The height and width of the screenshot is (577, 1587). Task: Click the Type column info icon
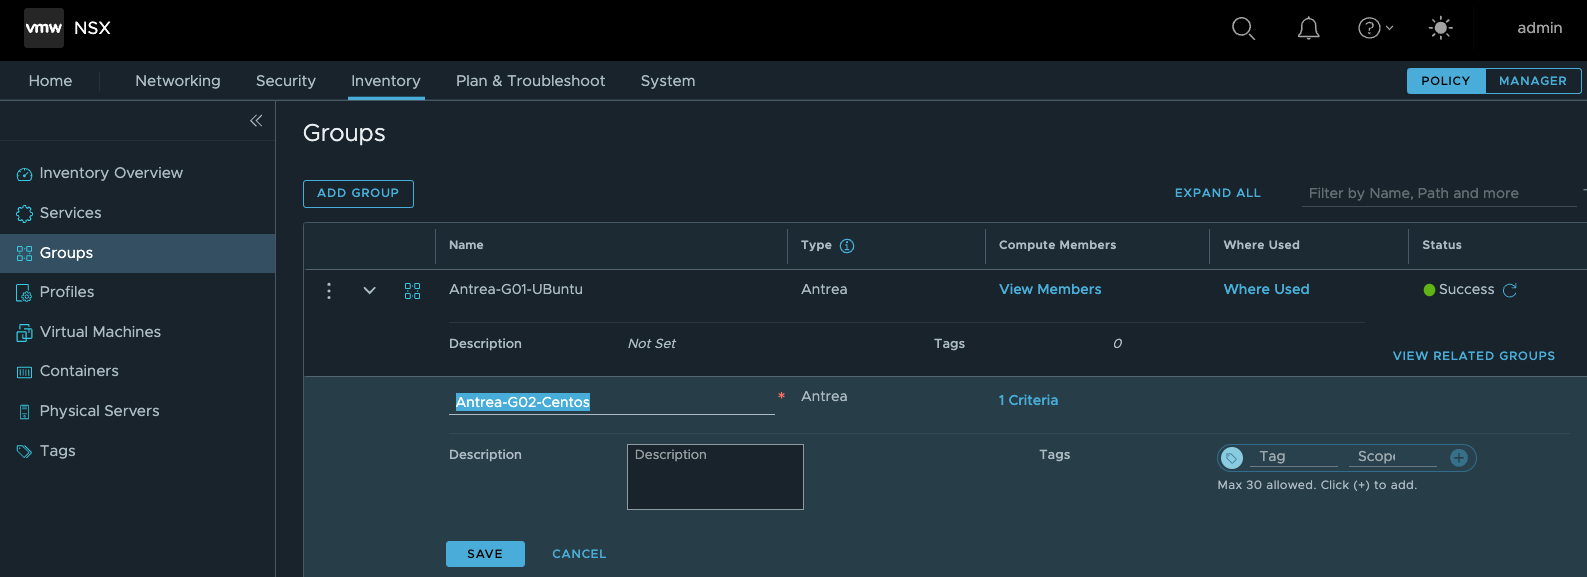point(847,246)
